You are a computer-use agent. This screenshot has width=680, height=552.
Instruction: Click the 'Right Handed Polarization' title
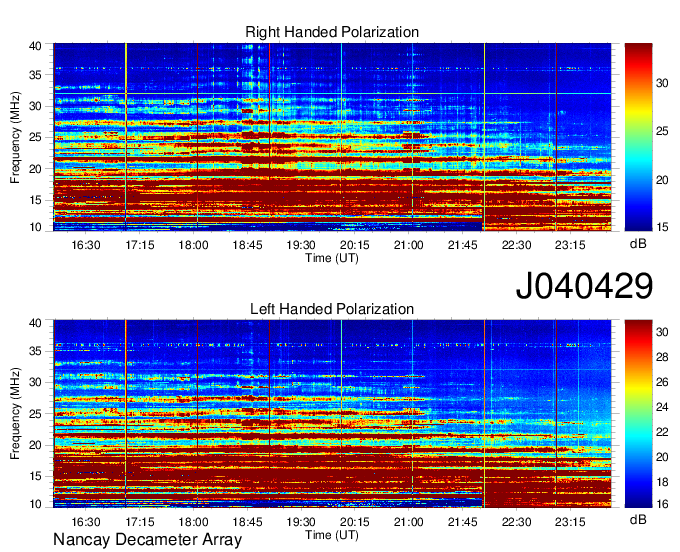332,32
